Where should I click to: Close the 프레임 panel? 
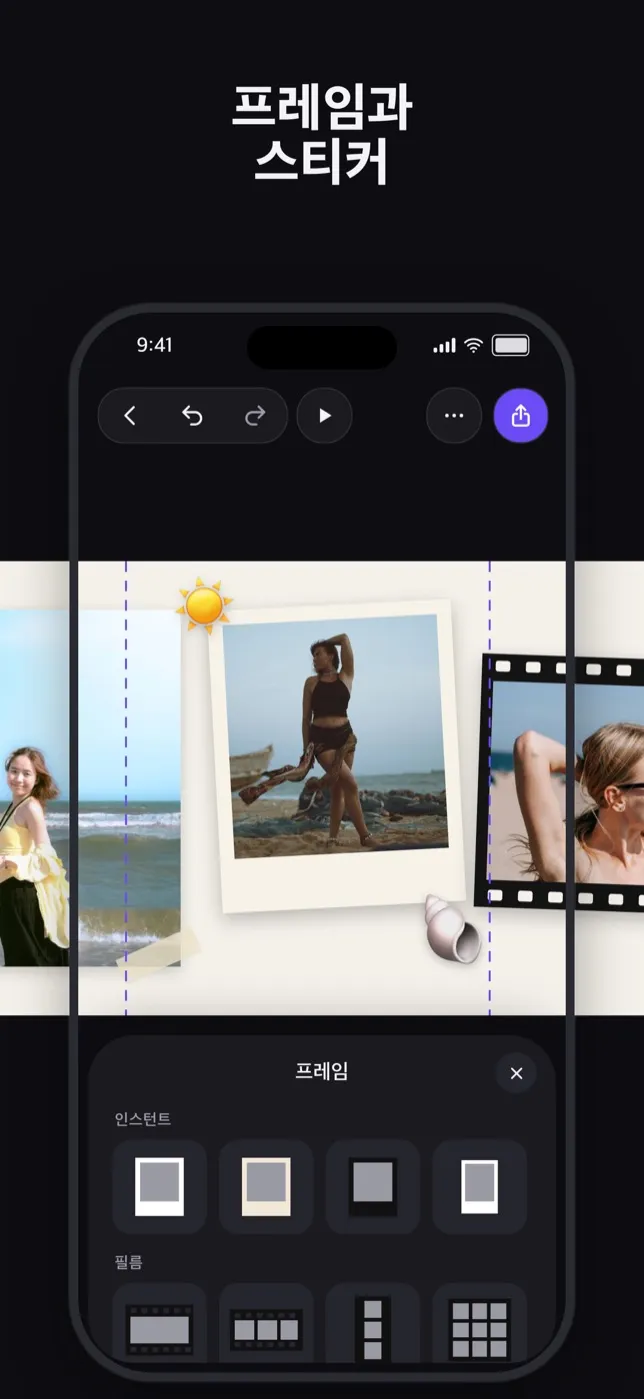516,1073
